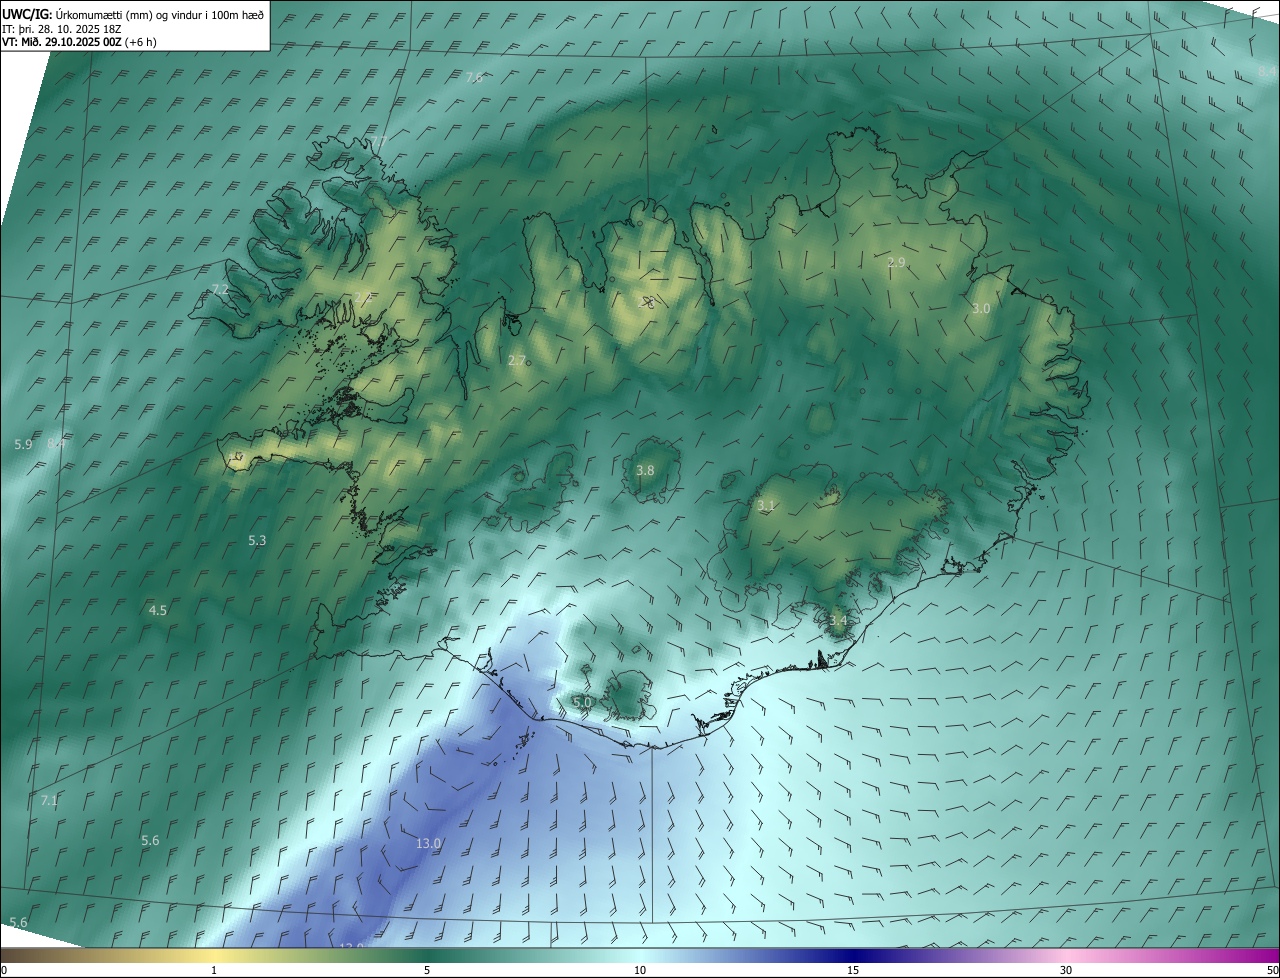Click the UWC/IG Úrkomumætti title line
1280x978 pixels.
[133, 14]
